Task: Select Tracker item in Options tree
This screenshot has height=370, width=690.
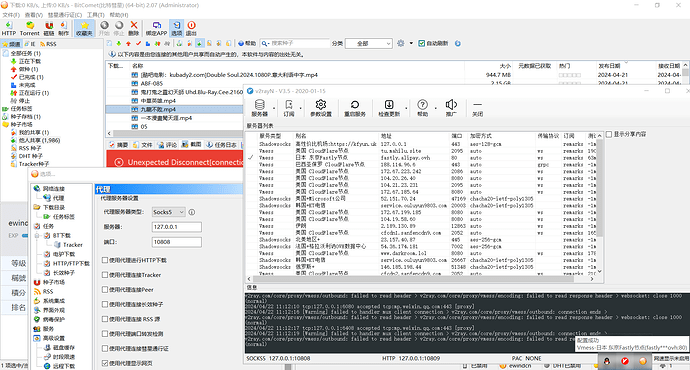Action: point(72,245)
